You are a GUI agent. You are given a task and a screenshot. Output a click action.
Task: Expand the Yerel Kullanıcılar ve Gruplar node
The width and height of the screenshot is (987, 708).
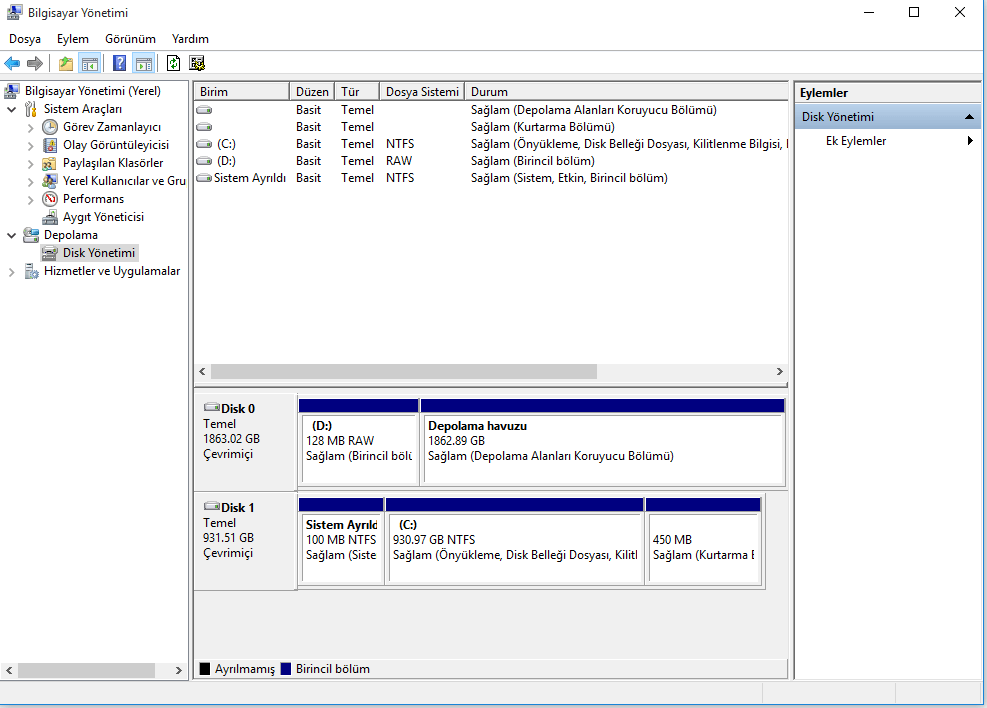(30, 182)
